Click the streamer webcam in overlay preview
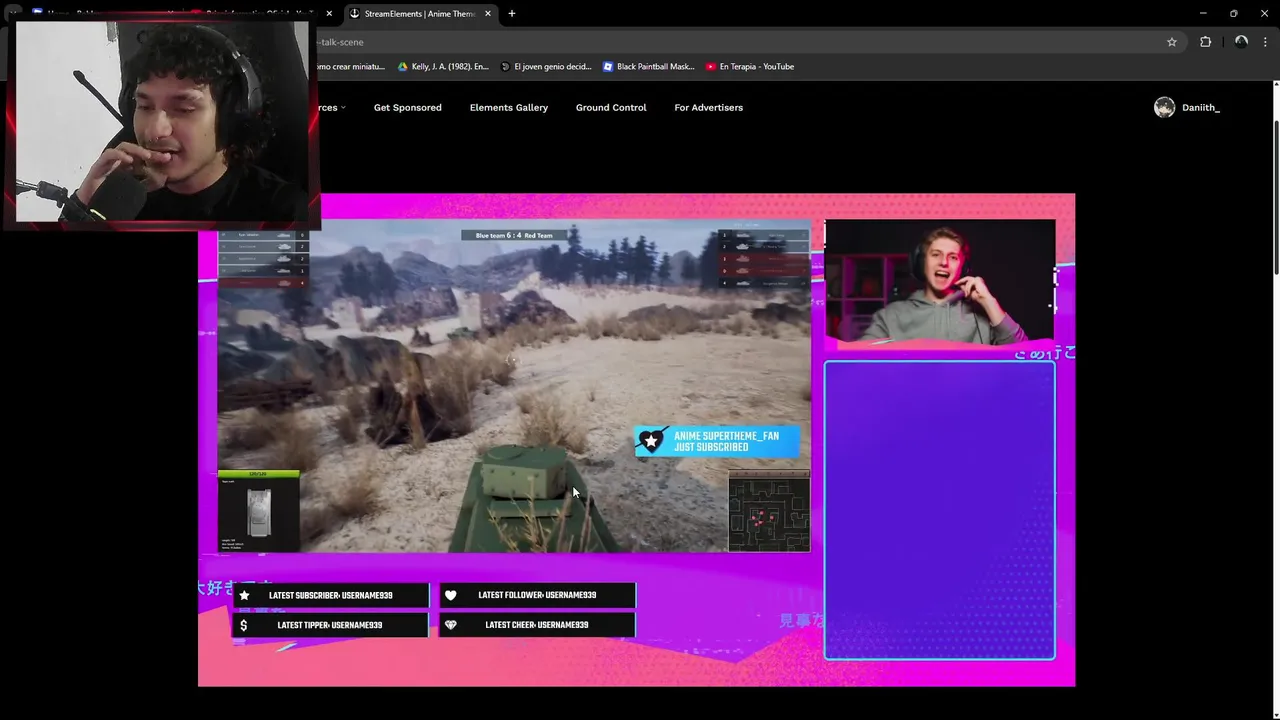 [x=939, y=283]
